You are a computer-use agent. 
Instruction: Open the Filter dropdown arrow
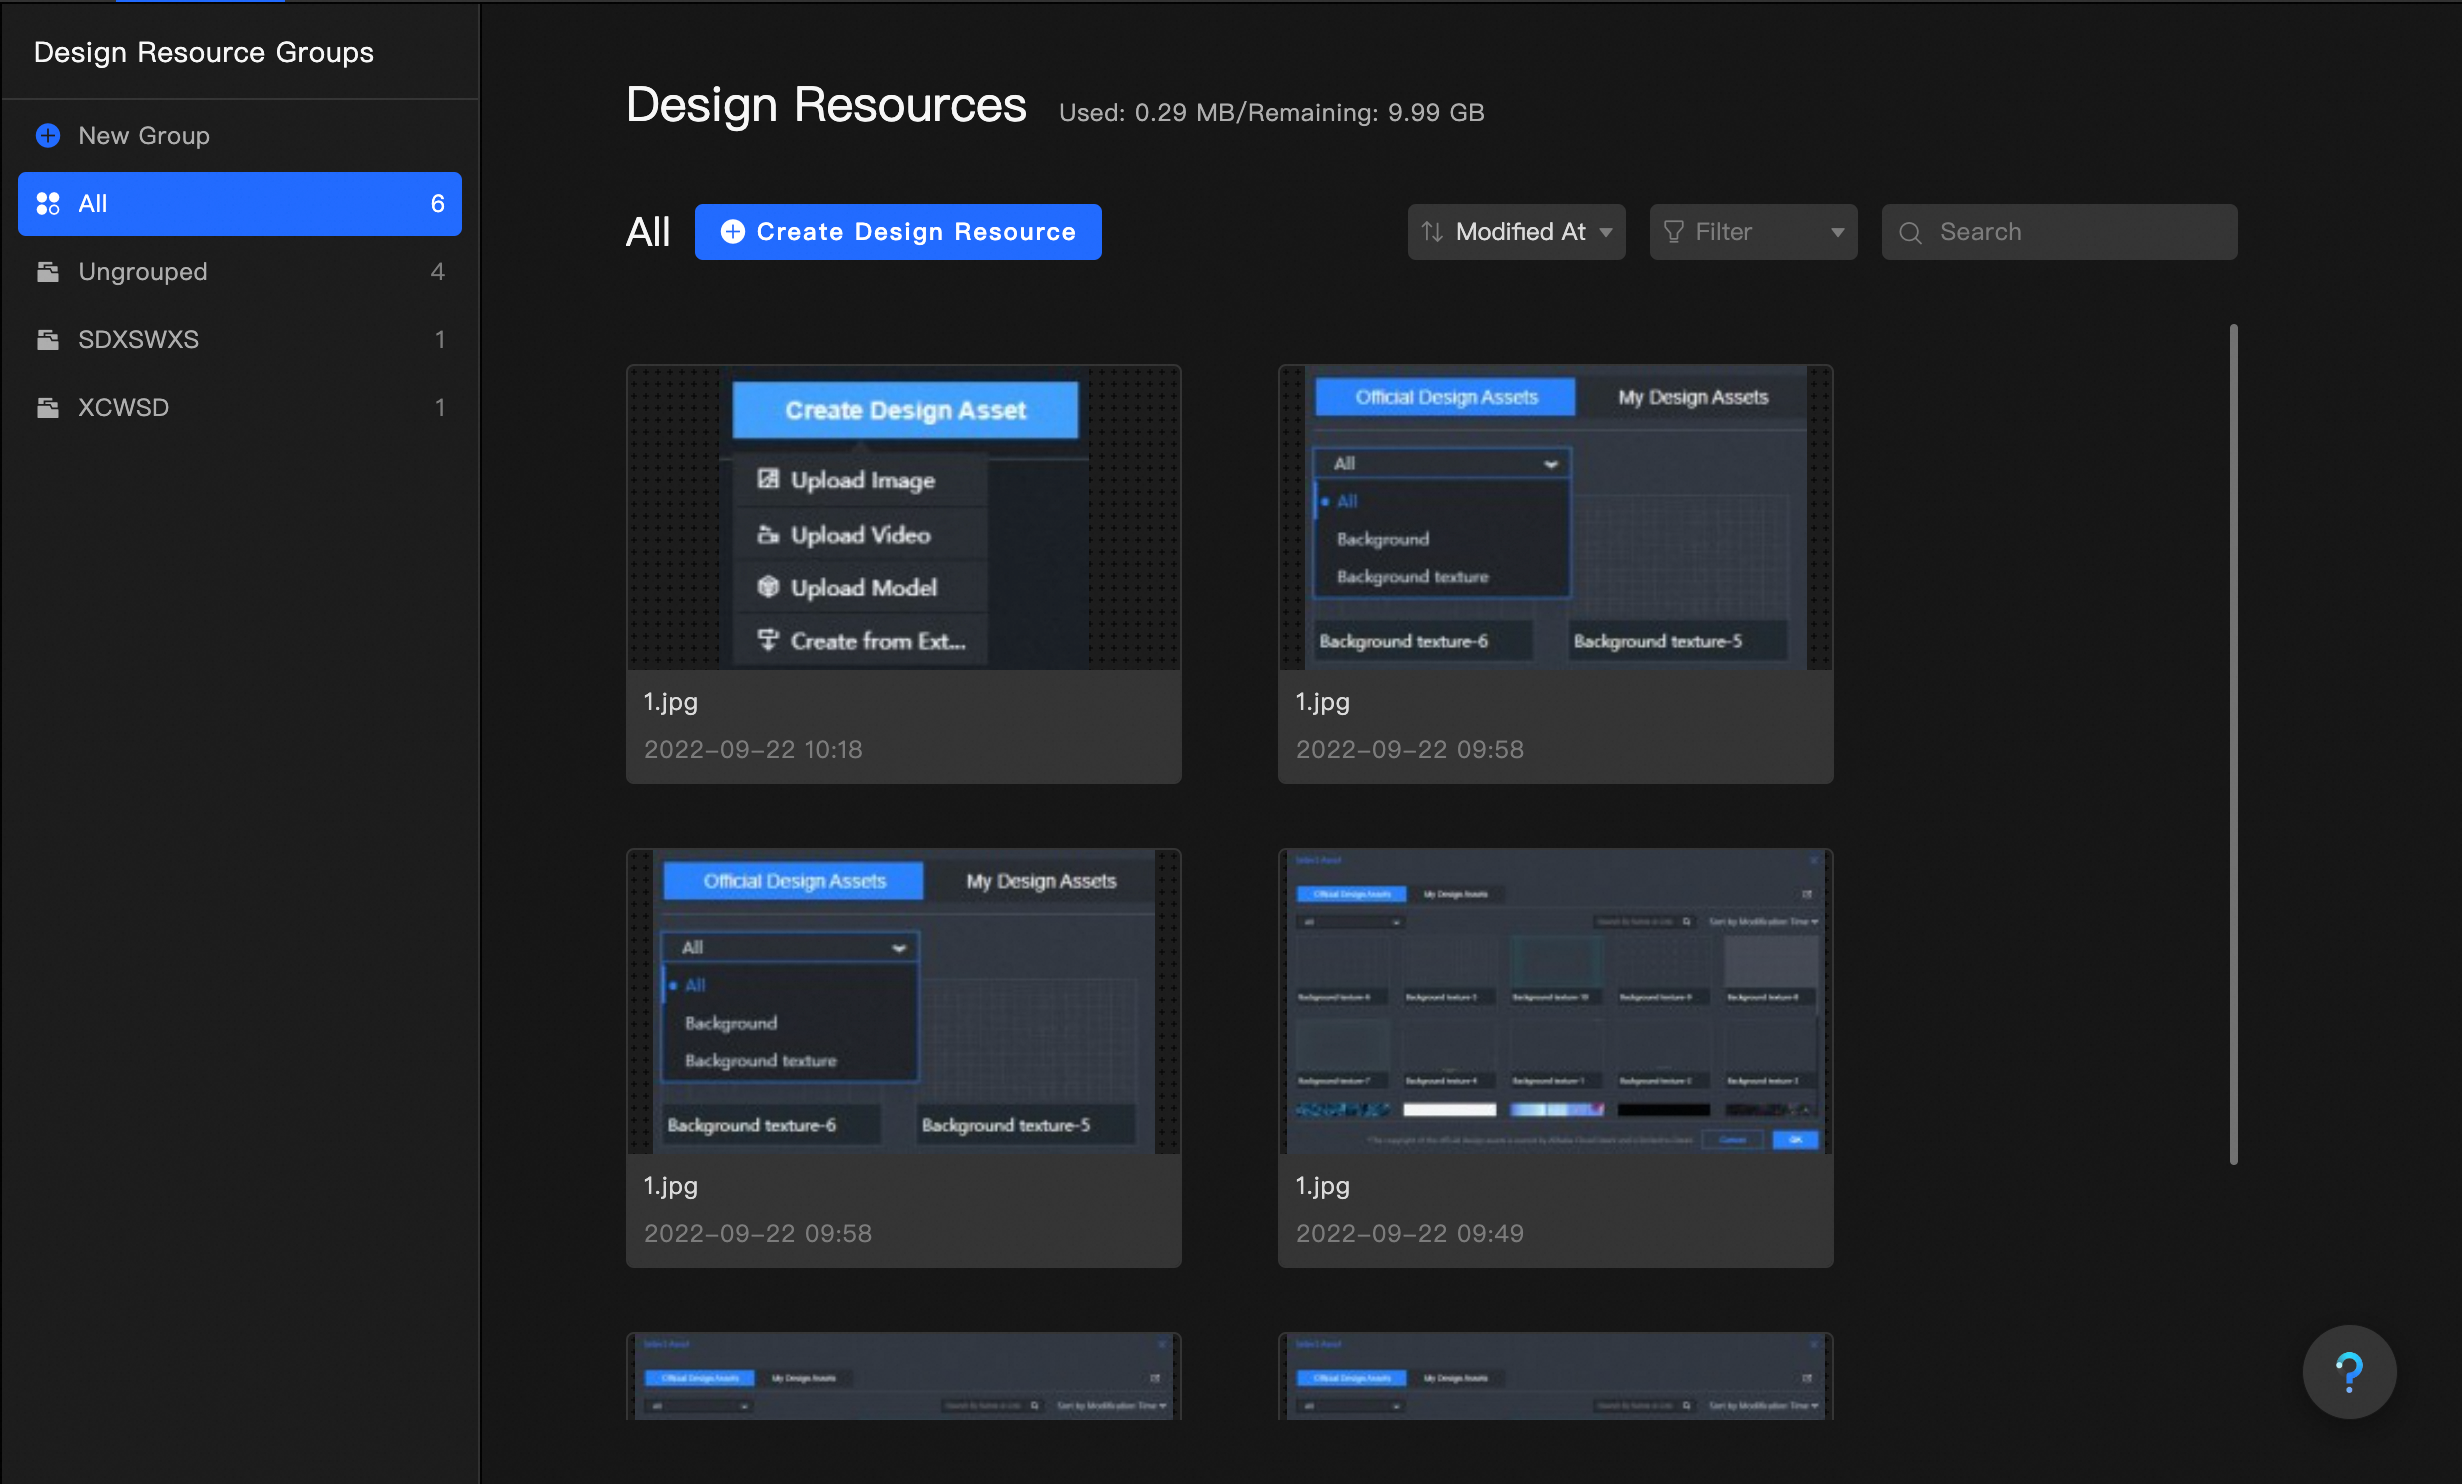1837,232
